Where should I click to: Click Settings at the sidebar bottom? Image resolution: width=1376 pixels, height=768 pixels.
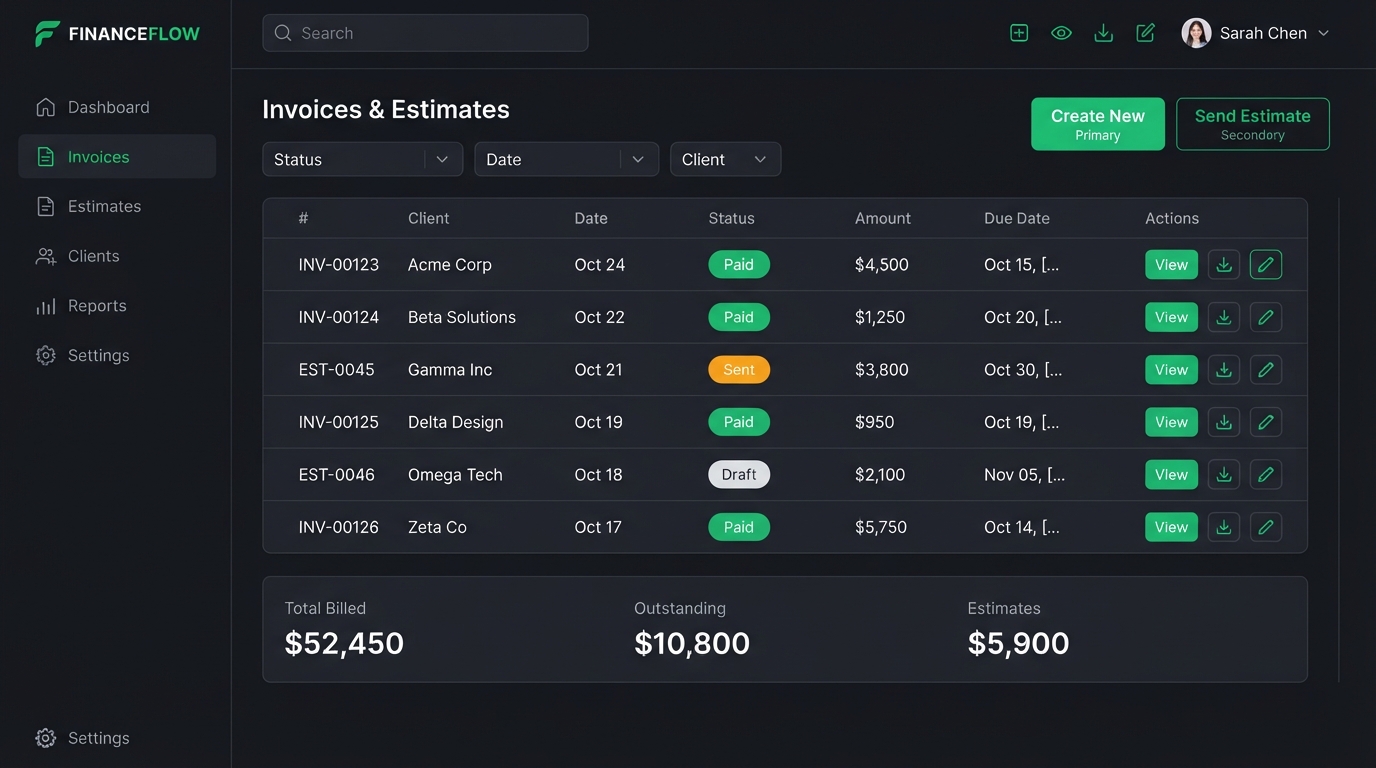[117, 738]
